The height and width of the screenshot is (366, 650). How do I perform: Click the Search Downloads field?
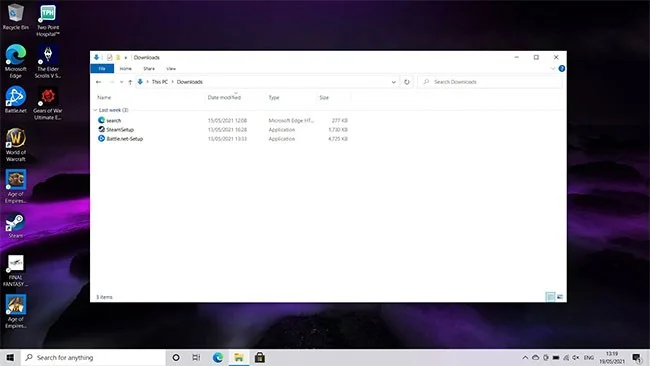click(x=490, y=82)
